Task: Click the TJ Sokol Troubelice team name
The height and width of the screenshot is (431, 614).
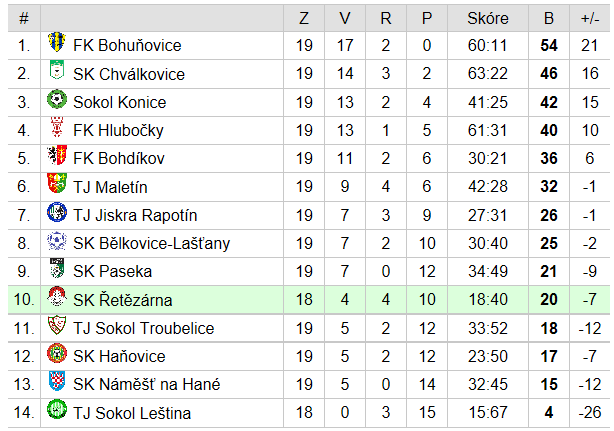Action: pos(144,328)
